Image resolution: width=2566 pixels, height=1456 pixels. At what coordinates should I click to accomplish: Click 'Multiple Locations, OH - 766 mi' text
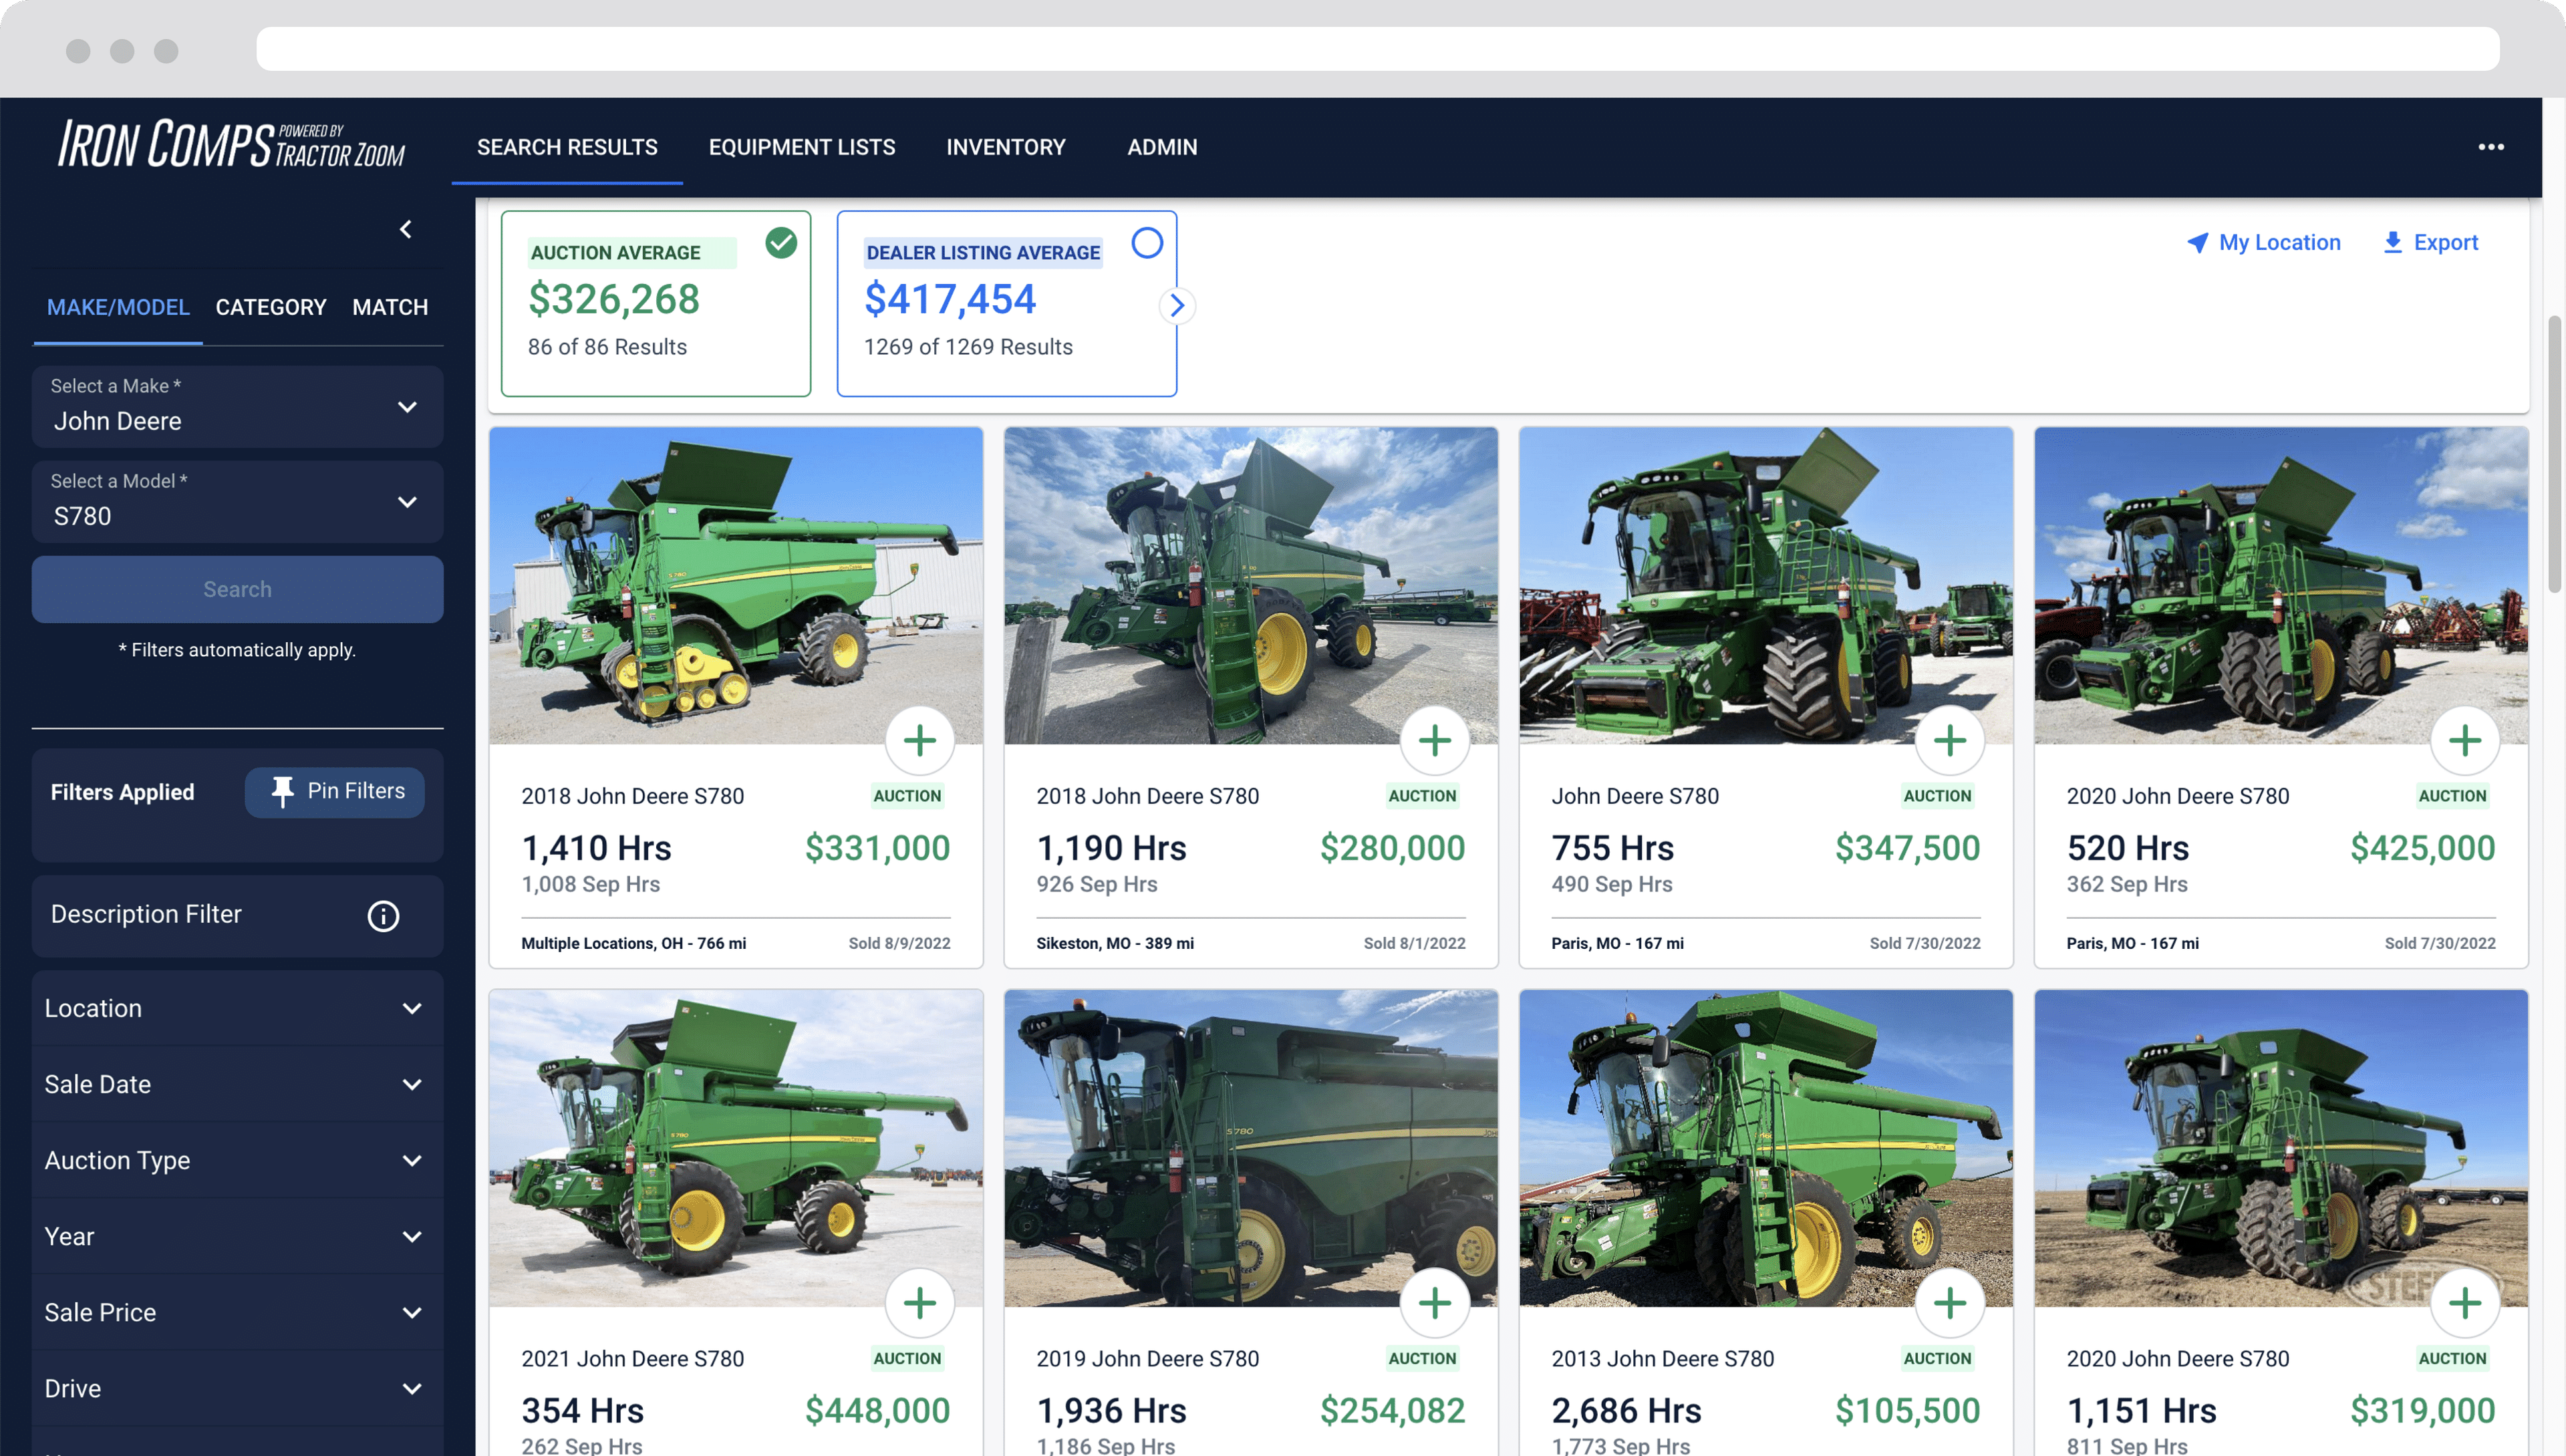[633, 943]
